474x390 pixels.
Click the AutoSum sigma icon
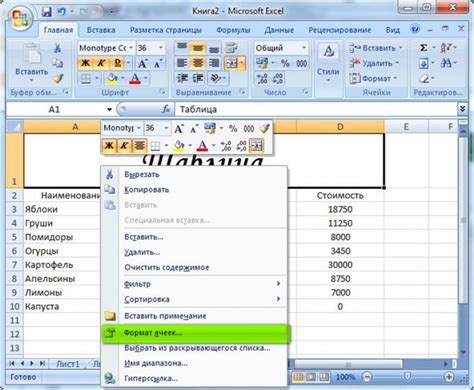(x=423, y=48)
